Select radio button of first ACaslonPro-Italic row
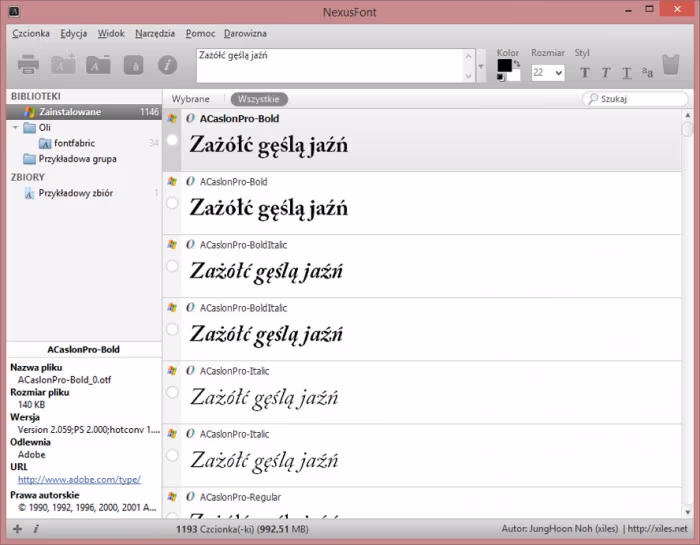The image size is (700, 545). click(x=172, y=392)
